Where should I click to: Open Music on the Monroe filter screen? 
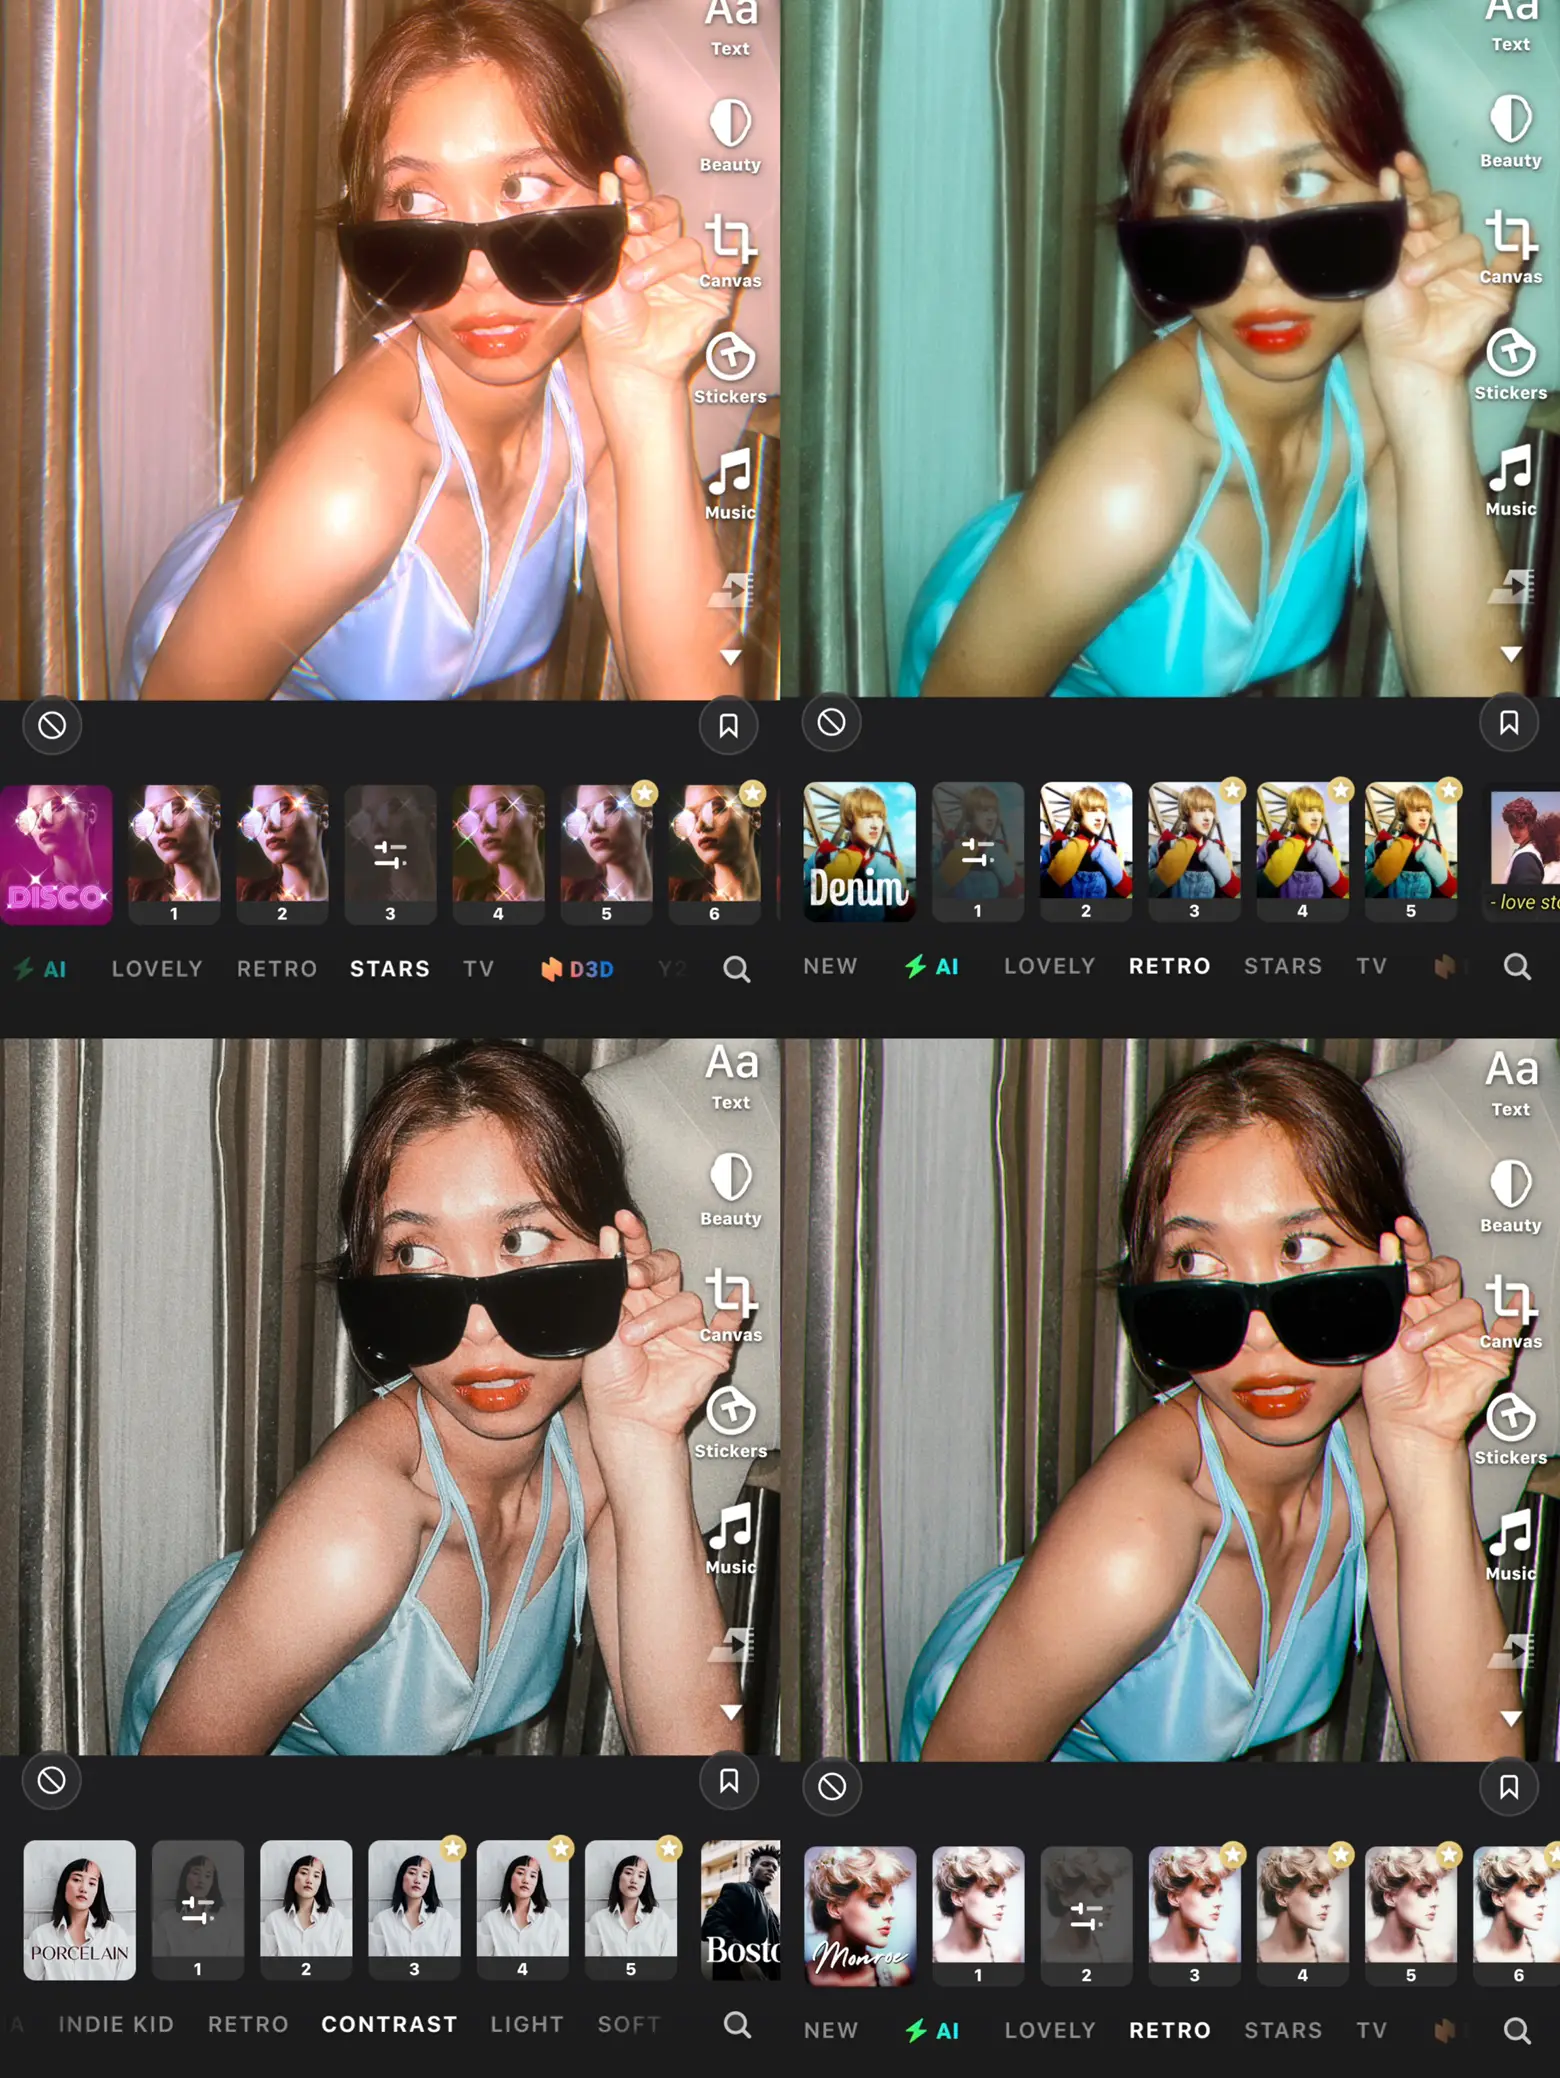tap(1510, 1544)
